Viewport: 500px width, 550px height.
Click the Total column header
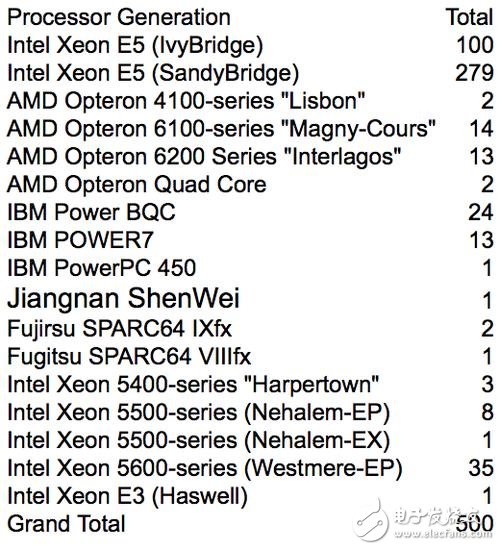click(x=469, y=17)
